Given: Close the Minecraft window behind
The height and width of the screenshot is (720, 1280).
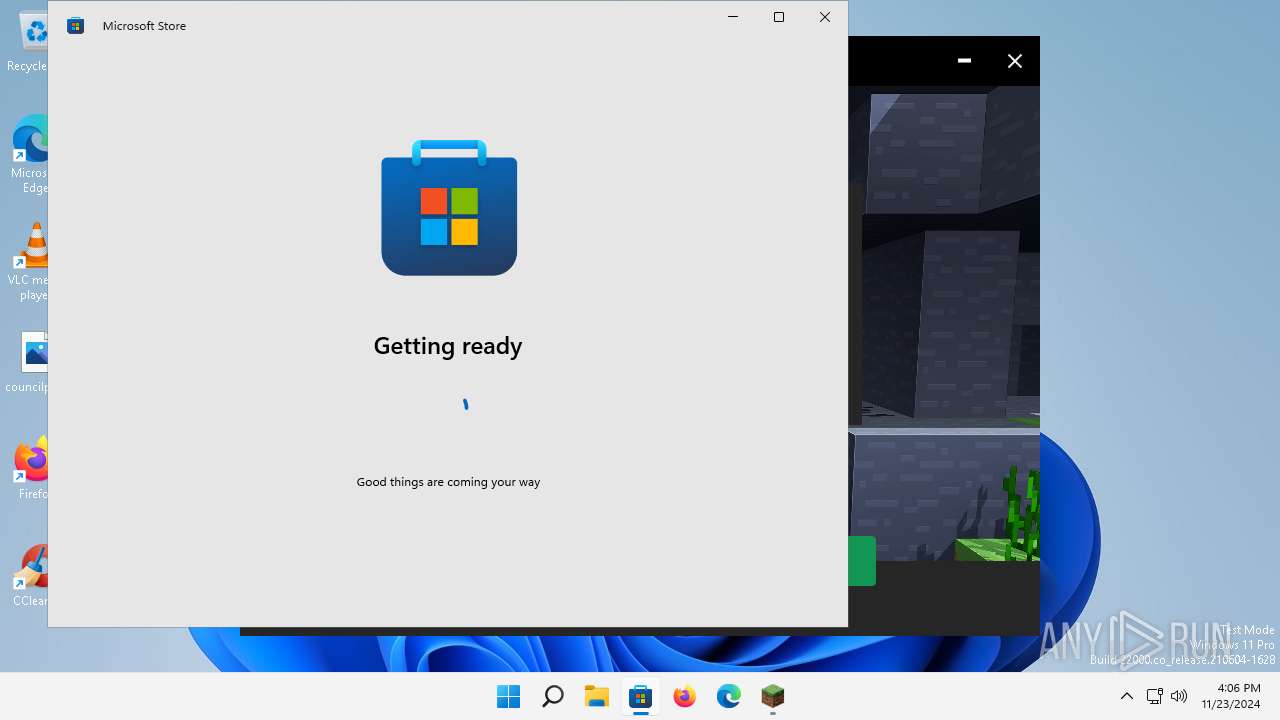Looking at the screenshot, I should click(x=1015, y=61).
